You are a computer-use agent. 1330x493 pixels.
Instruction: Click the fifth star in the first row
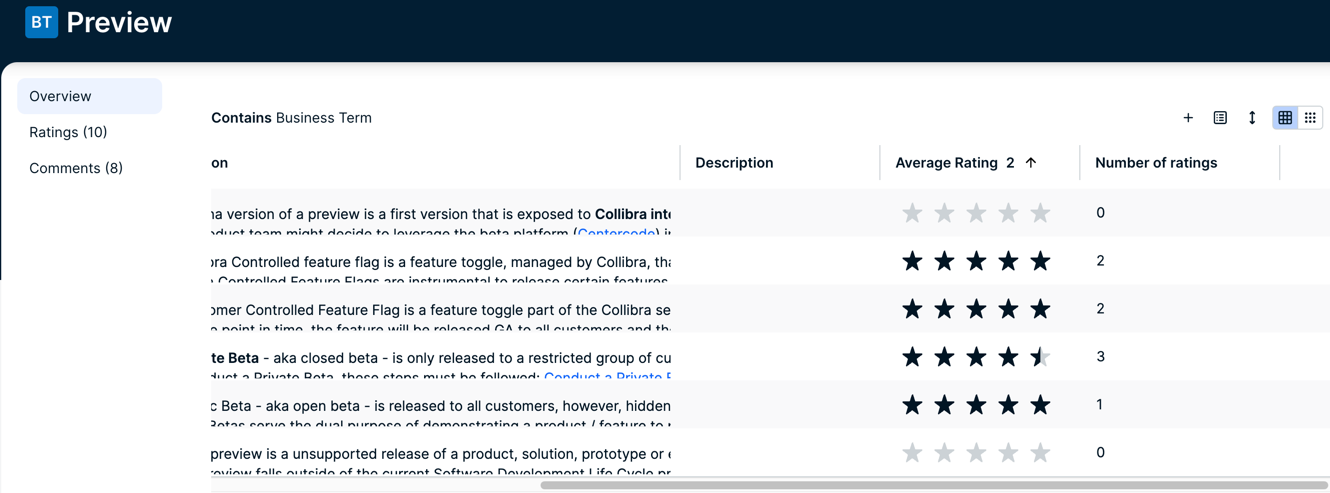[x=1040, y=213]
